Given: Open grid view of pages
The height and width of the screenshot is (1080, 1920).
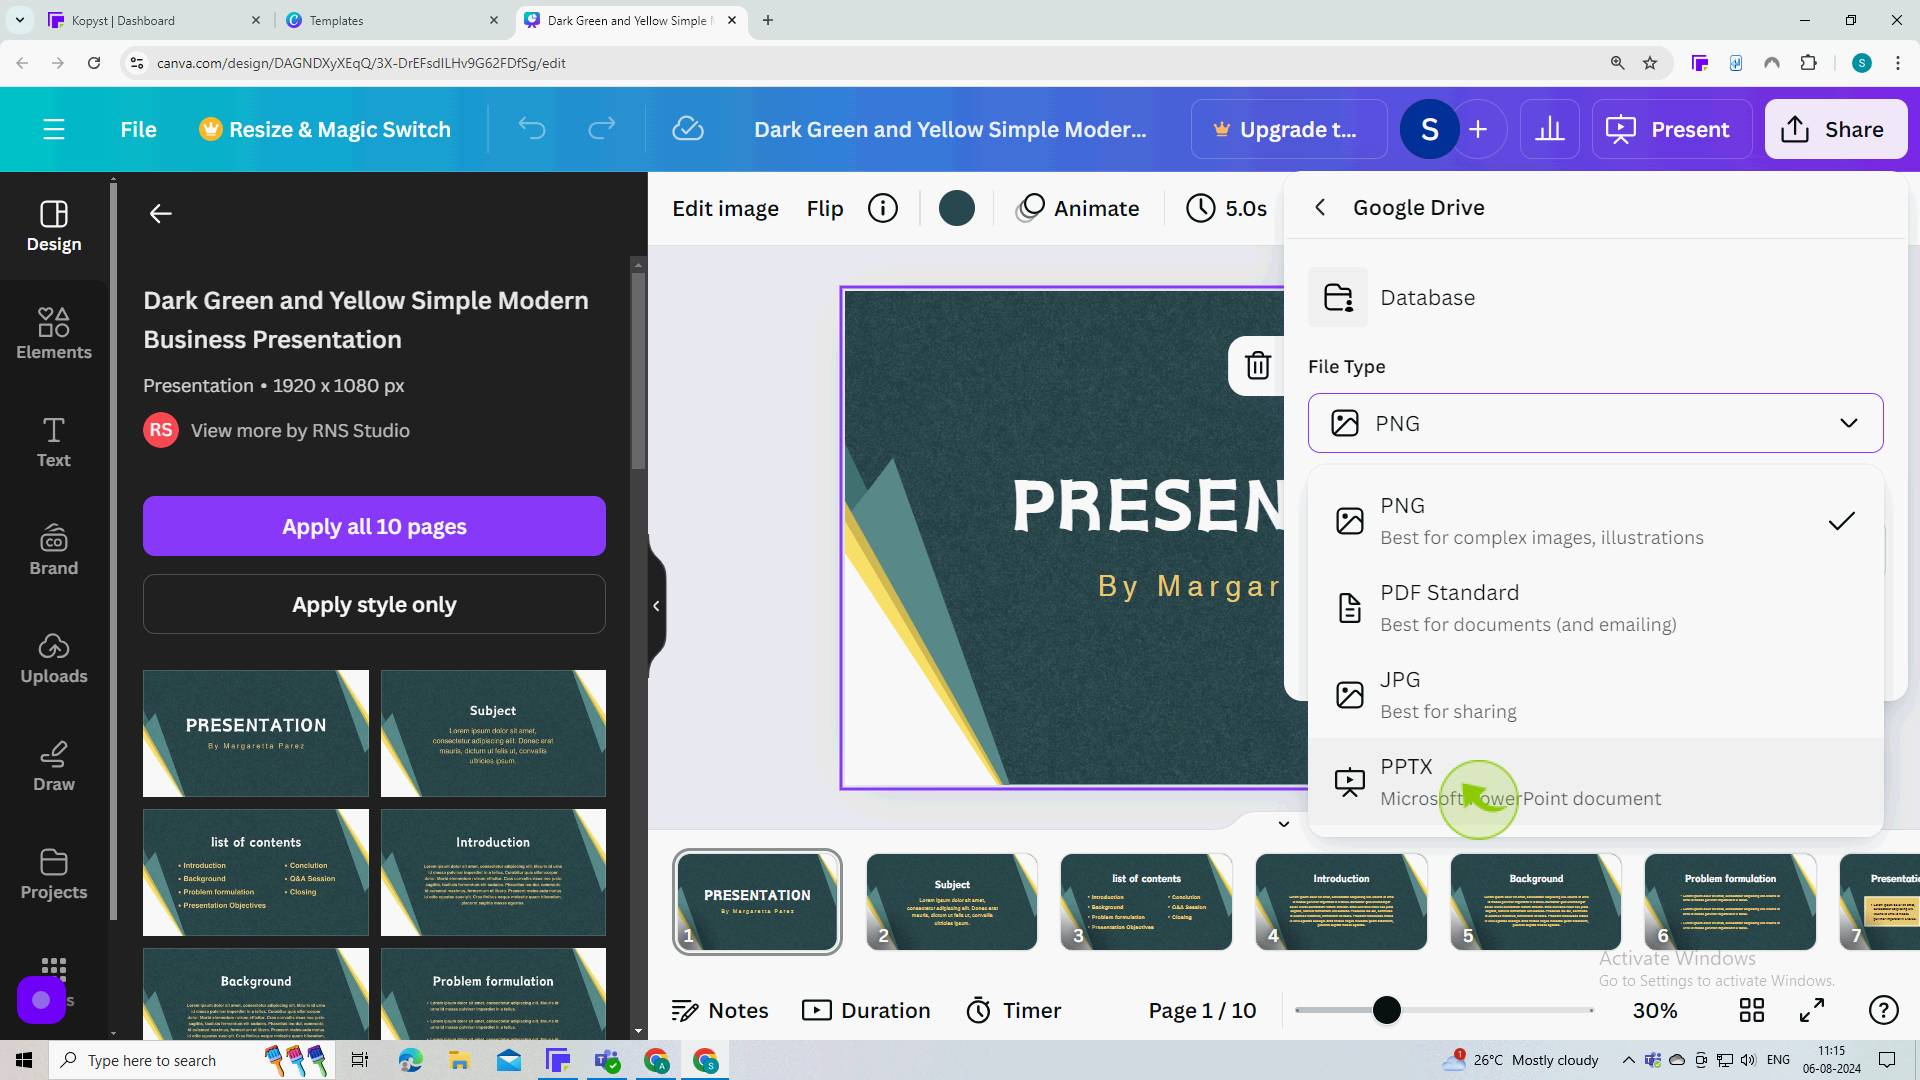Looking at the screenshot, I should click(1752, 1010).
